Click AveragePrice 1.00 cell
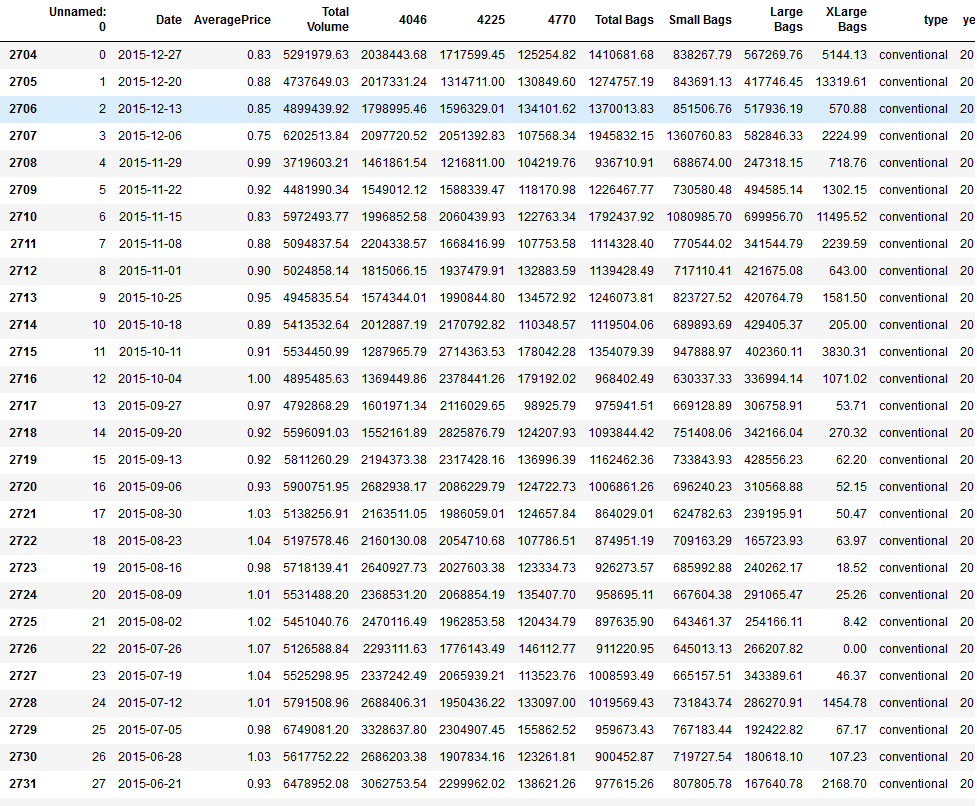The image size is (977, 806). (259, 379)
